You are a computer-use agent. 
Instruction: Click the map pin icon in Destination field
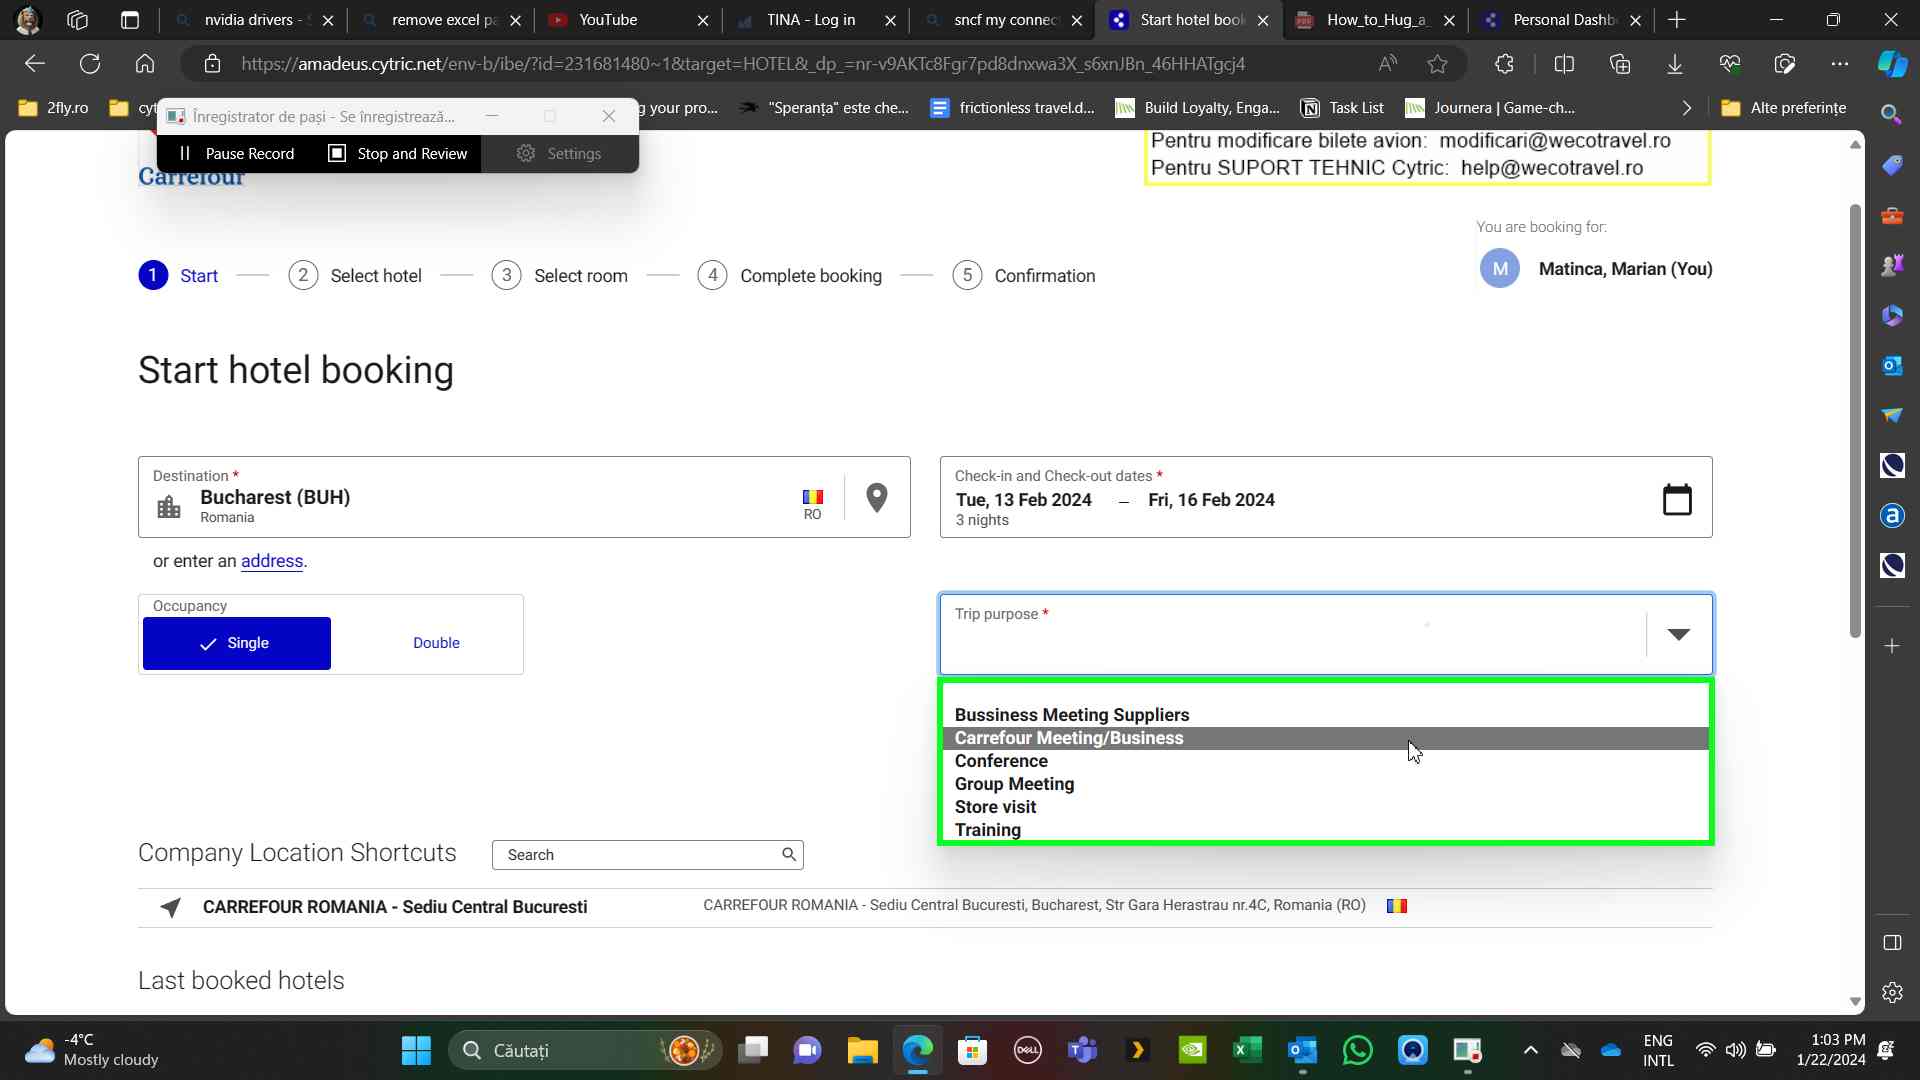[x=876, y=497]
